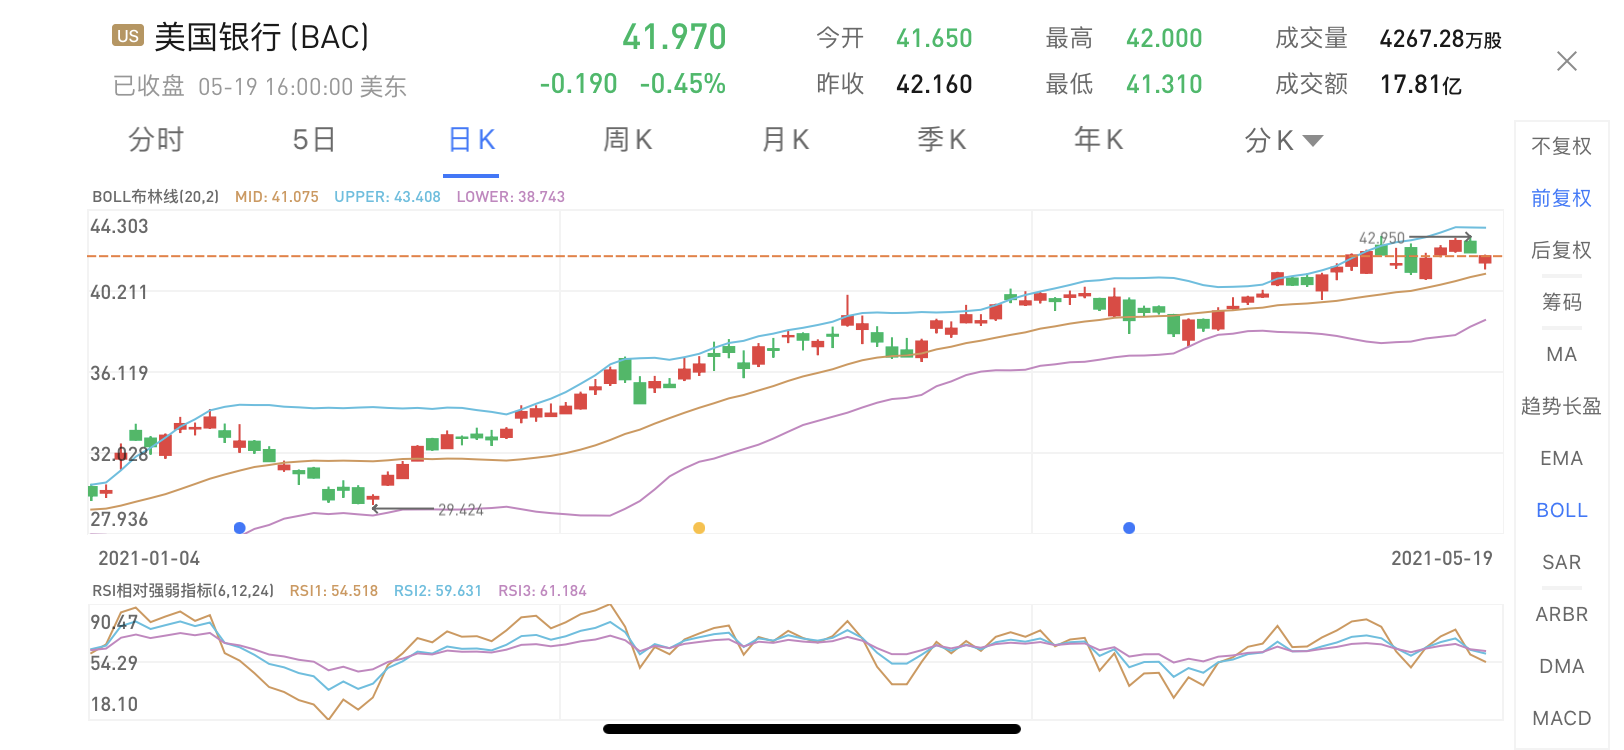This screenshot has width=1624, height=750.
Task: Open the 周K weekly chart tab
Action: [628, 140]
